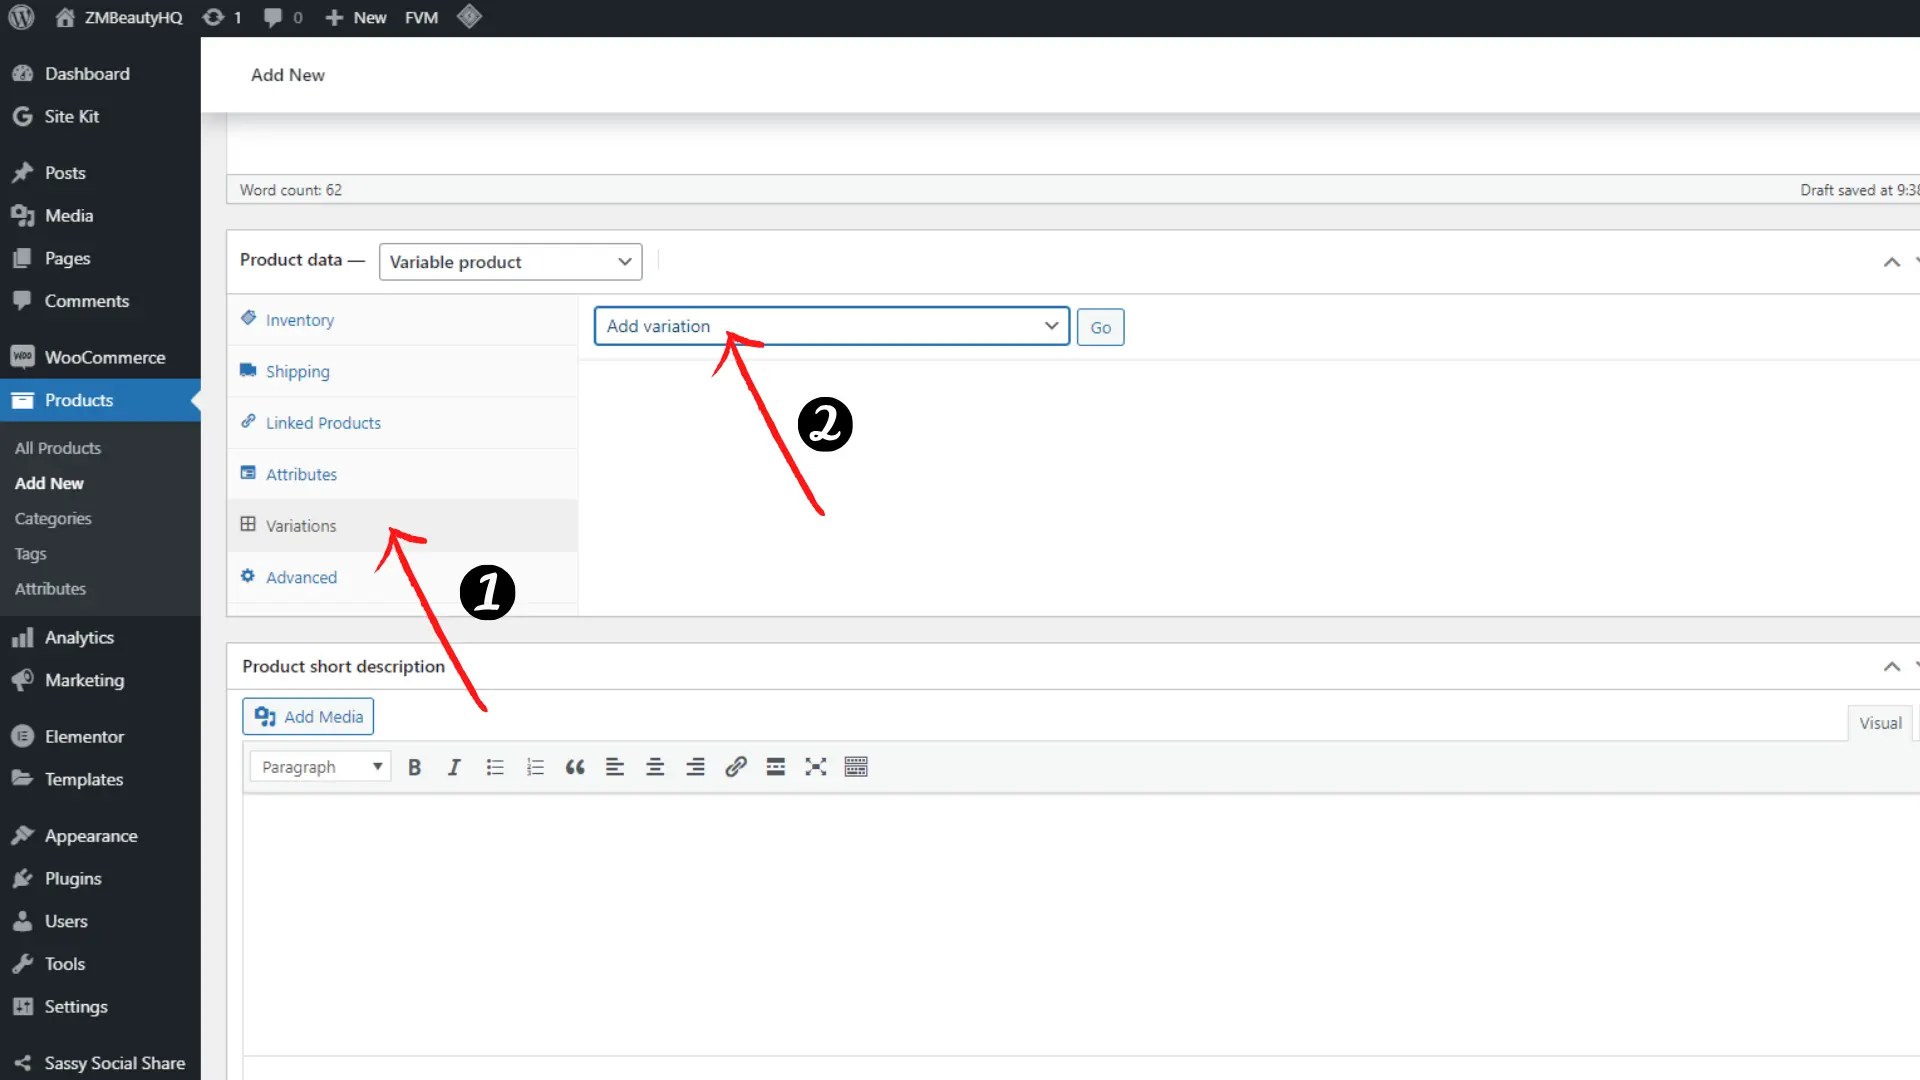This screenshot has width=1920, height=1080.
Task: Open Analytics menu
Action: [100, 637]
